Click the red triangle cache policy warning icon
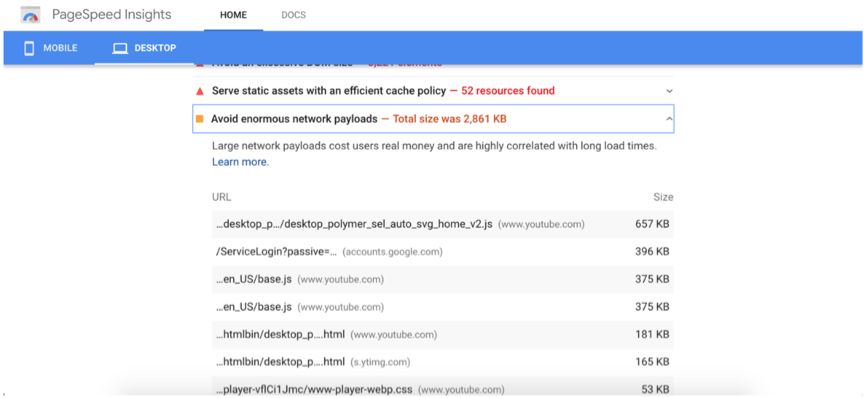Viewport: 864px width, 398px height. point(200,91)
